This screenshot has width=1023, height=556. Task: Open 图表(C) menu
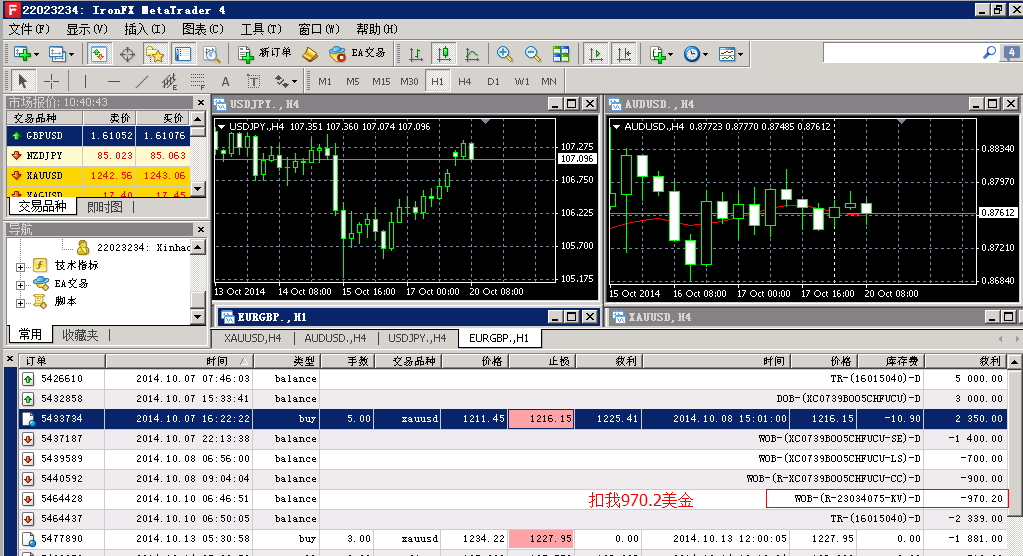point(203,29)
